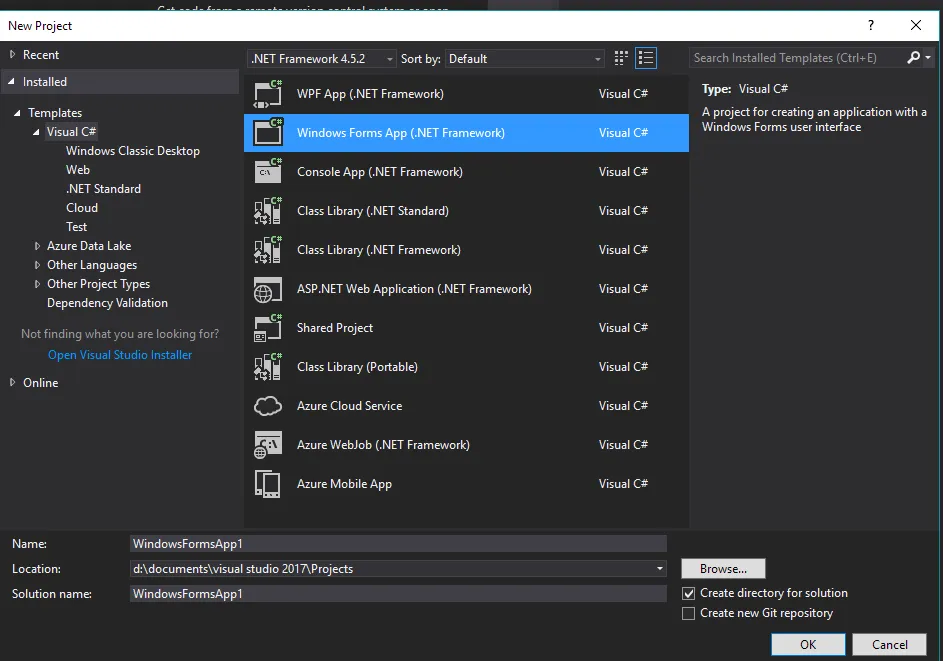Open the dialog help question mark
943x661 pixels.
871,25
